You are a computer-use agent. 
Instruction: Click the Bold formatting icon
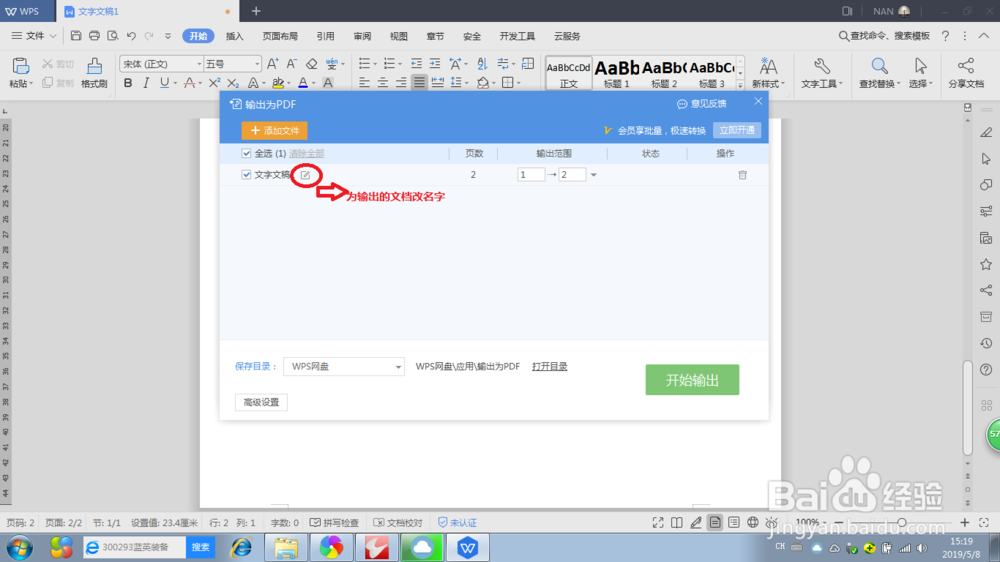128,83
